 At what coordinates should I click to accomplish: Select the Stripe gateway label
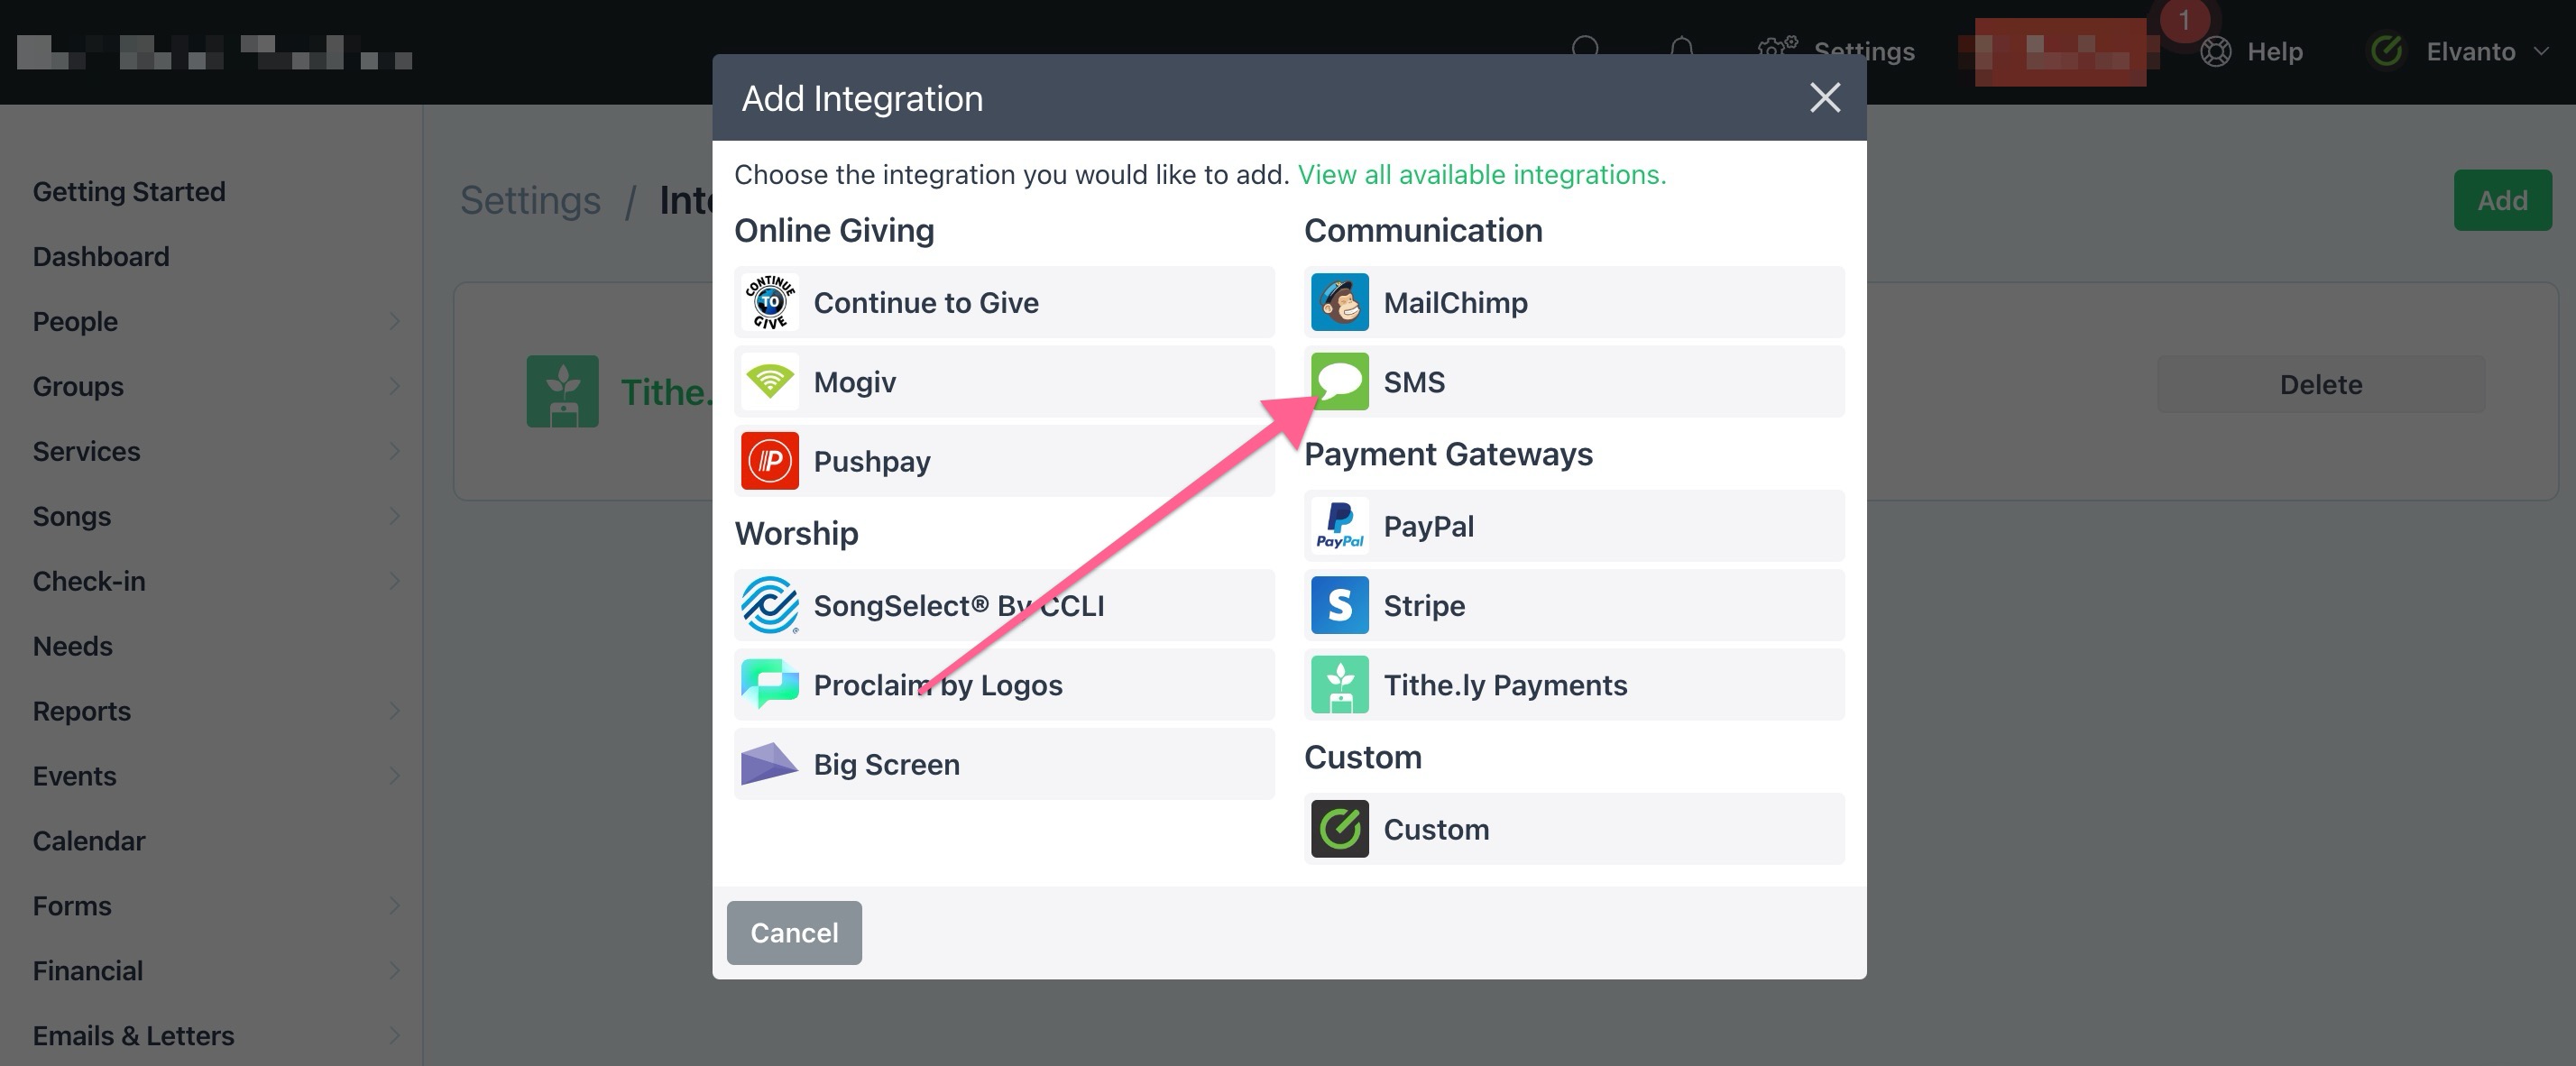(x=1424, y=606)
